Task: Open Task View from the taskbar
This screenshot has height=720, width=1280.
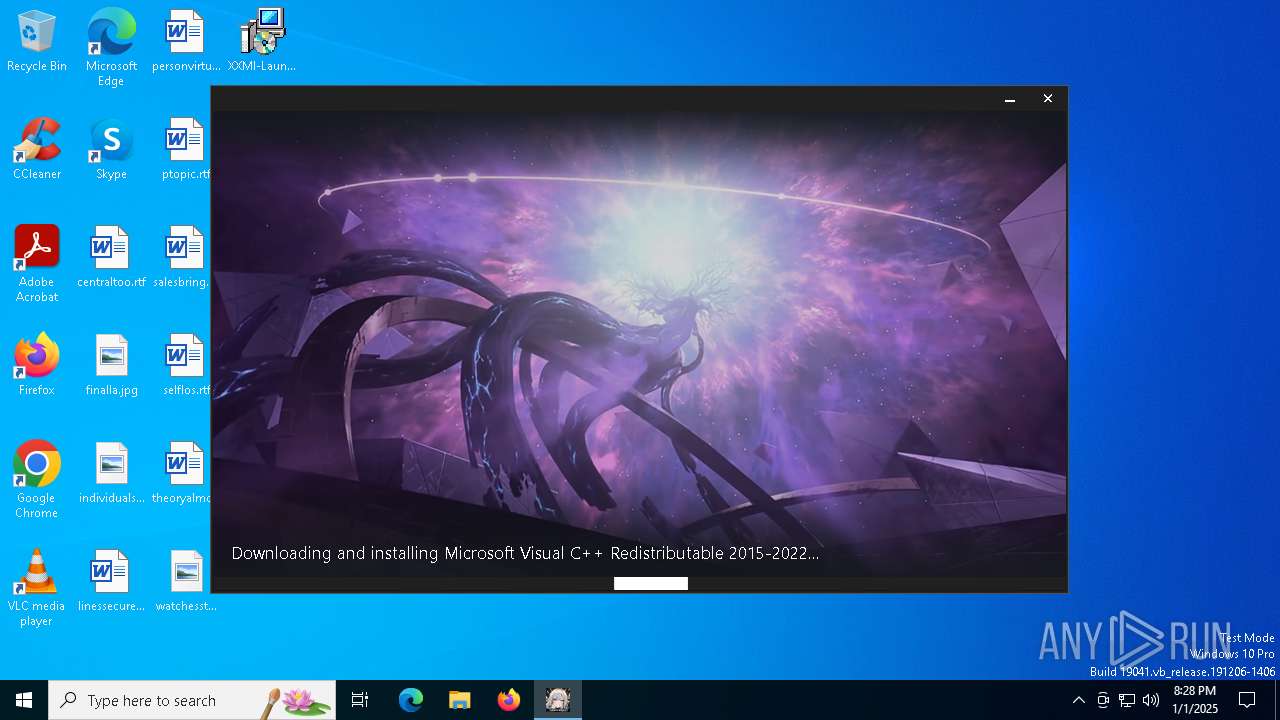Action: 360,700
